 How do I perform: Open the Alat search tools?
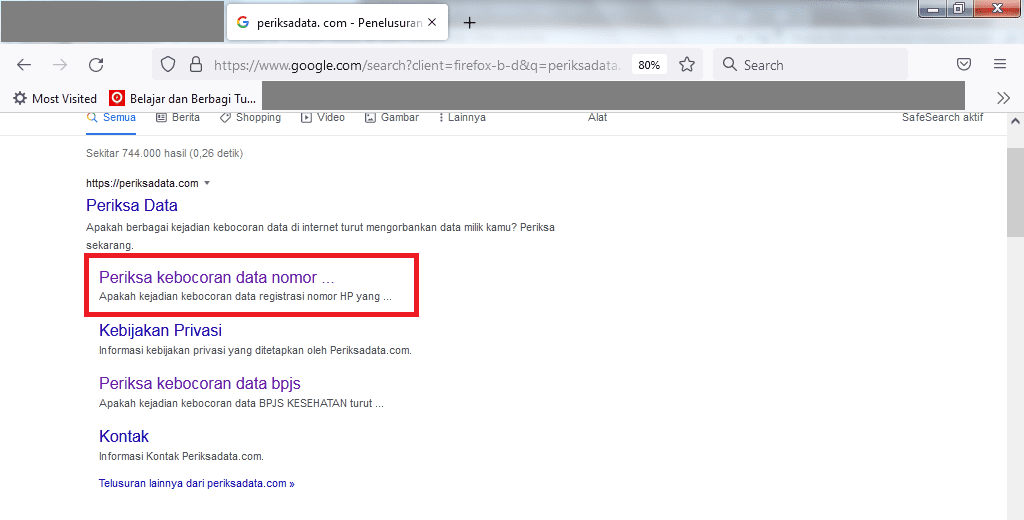pos(598,118)
